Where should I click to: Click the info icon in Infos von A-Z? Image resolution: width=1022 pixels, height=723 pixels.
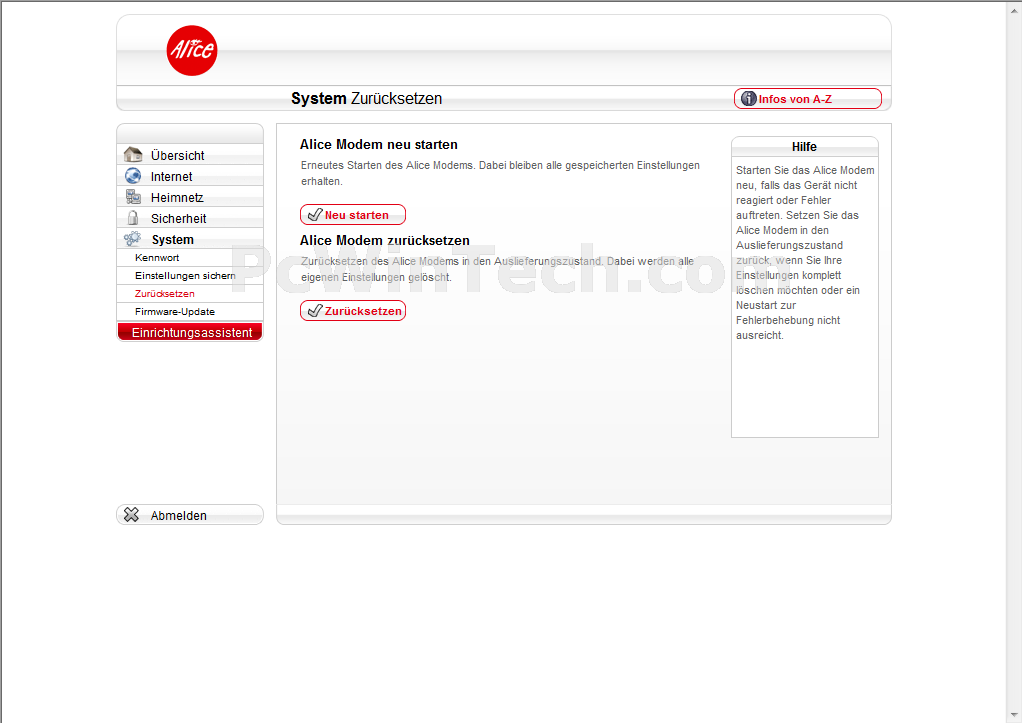click(748, 98)
